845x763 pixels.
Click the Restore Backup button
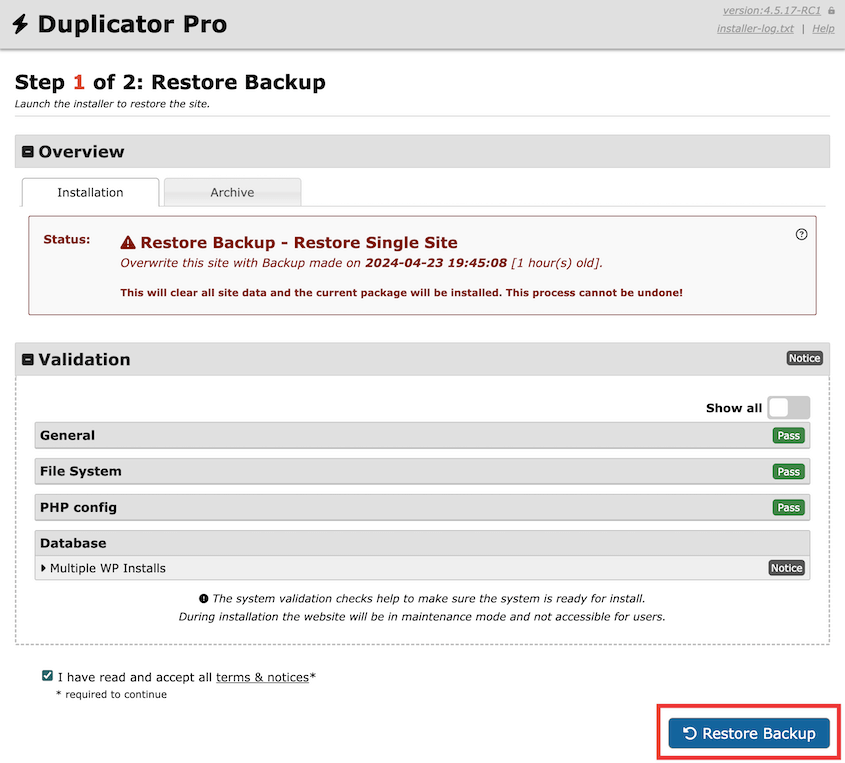tap(749, 733)
